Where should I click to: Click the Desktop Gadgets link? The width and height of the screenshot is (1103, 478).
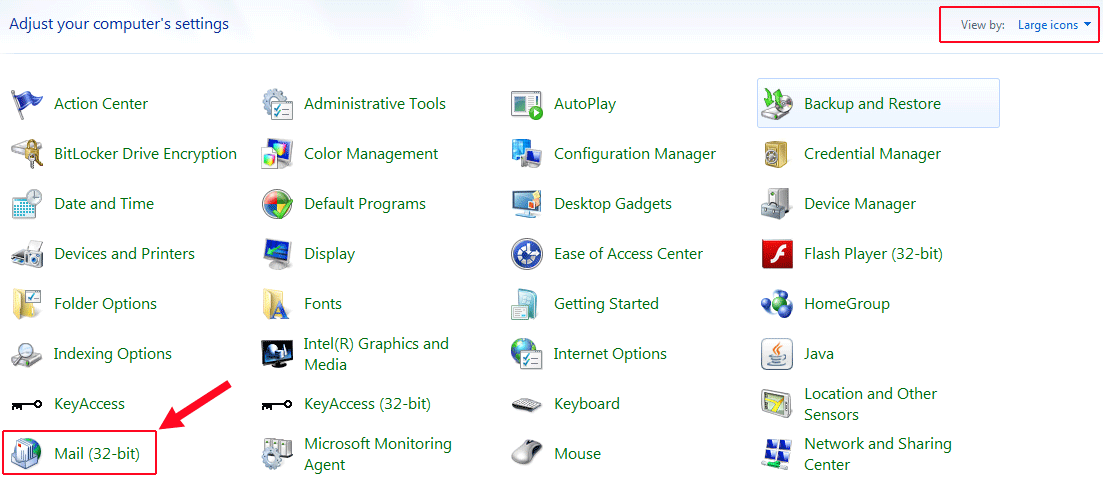coord(613,204)
